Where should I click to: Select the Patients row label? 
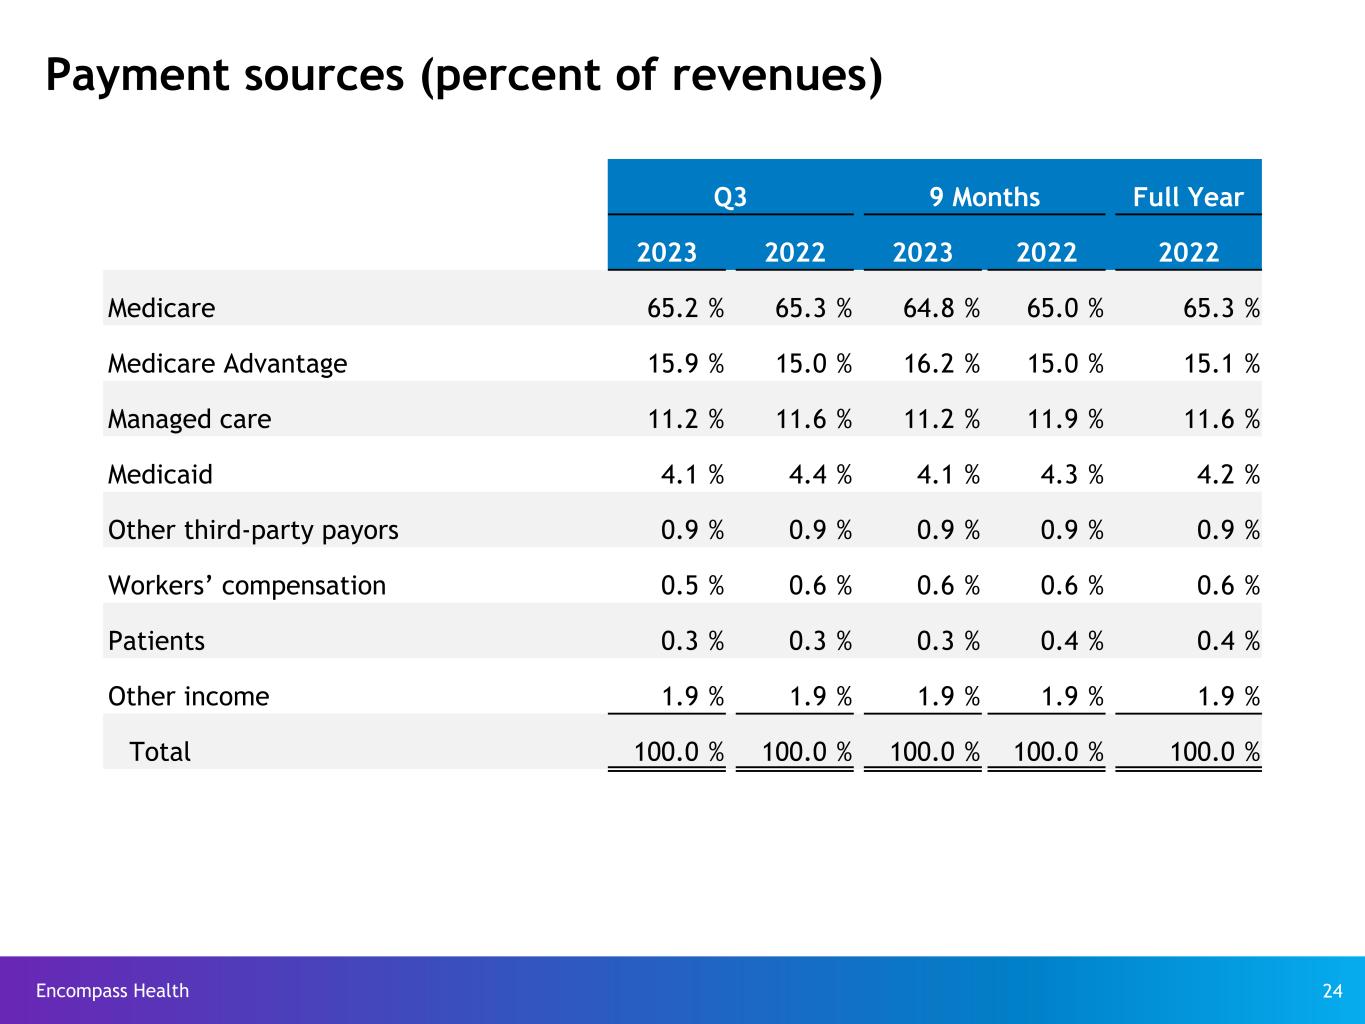click(x=156, y=641)
